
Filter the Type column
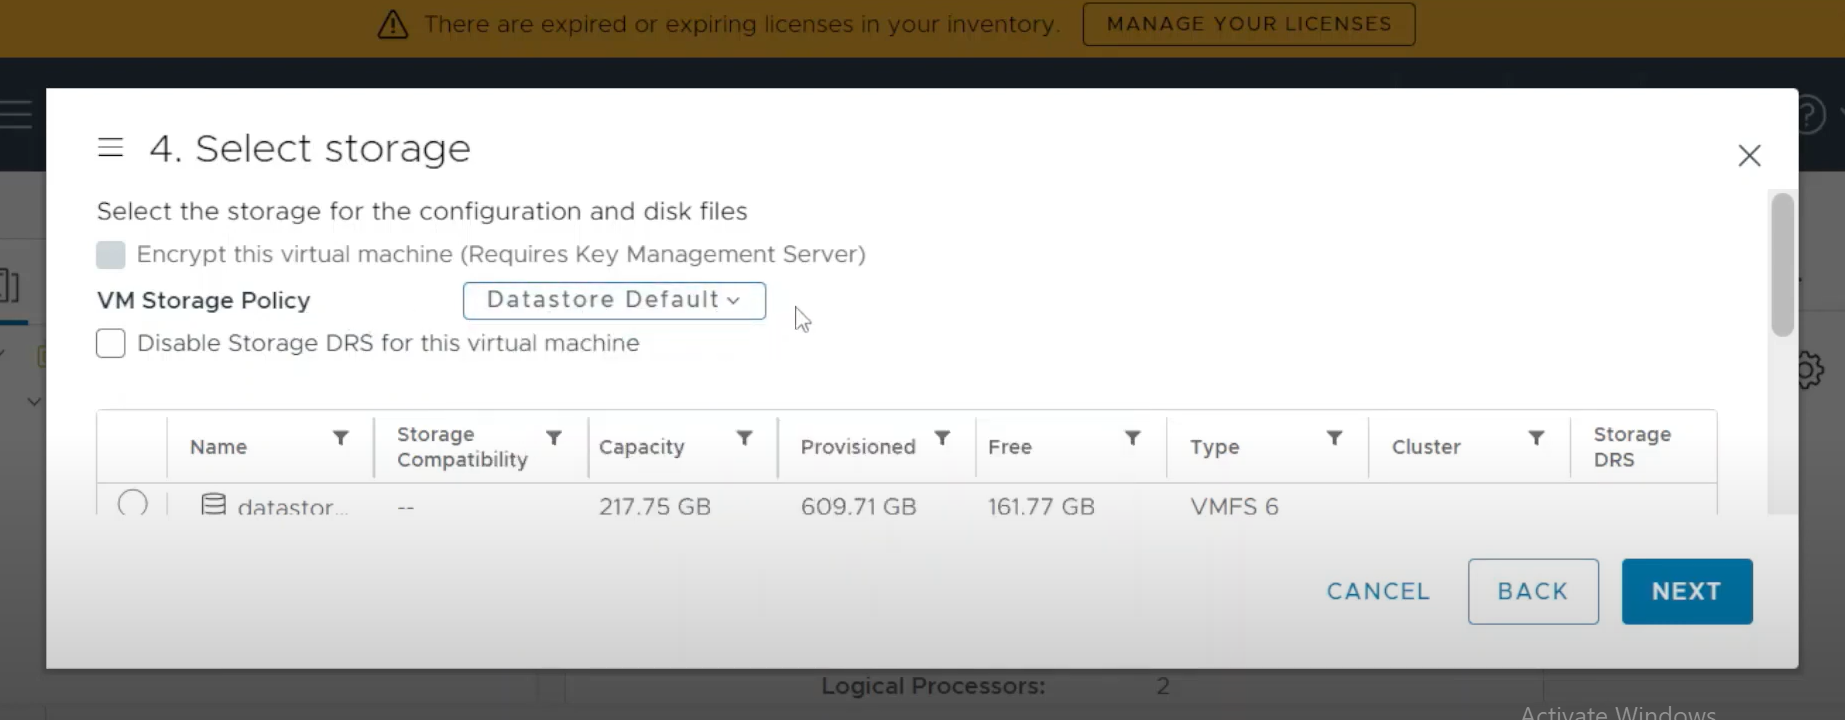point(1334,438)
